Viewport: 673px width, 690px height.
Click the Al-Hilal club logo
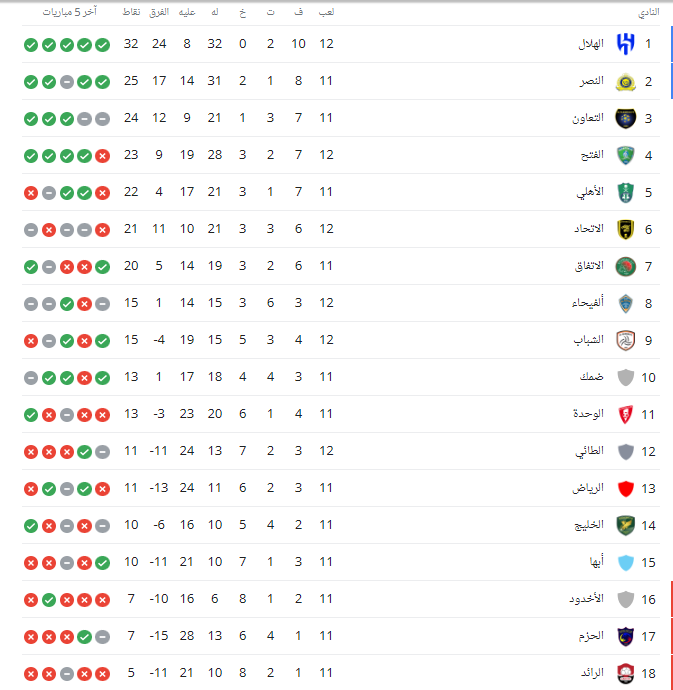(625, 44)
